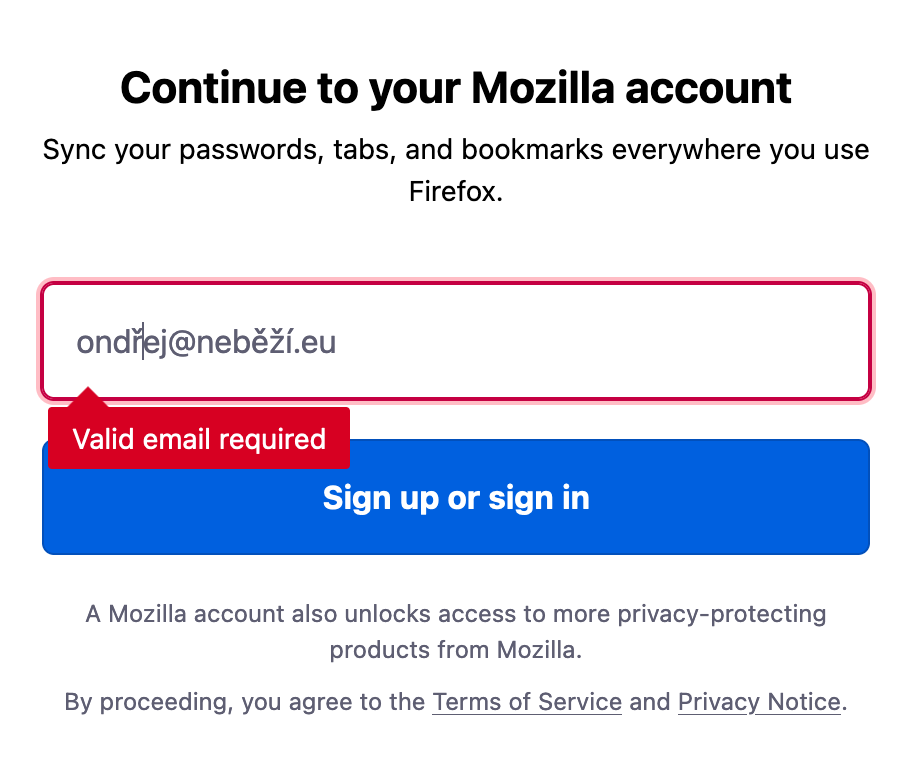This screenshot has height=770, width=916.
Task: Click the privacy-protecting products paragraph
Action: [x=456, y=613]
